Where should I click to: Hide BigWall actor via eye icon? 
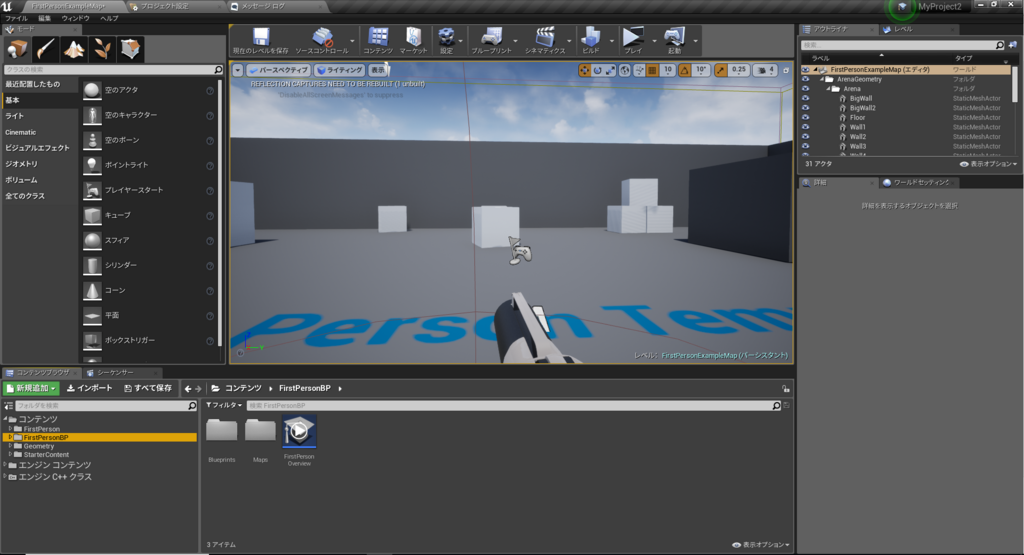click(x=805, y=98)
